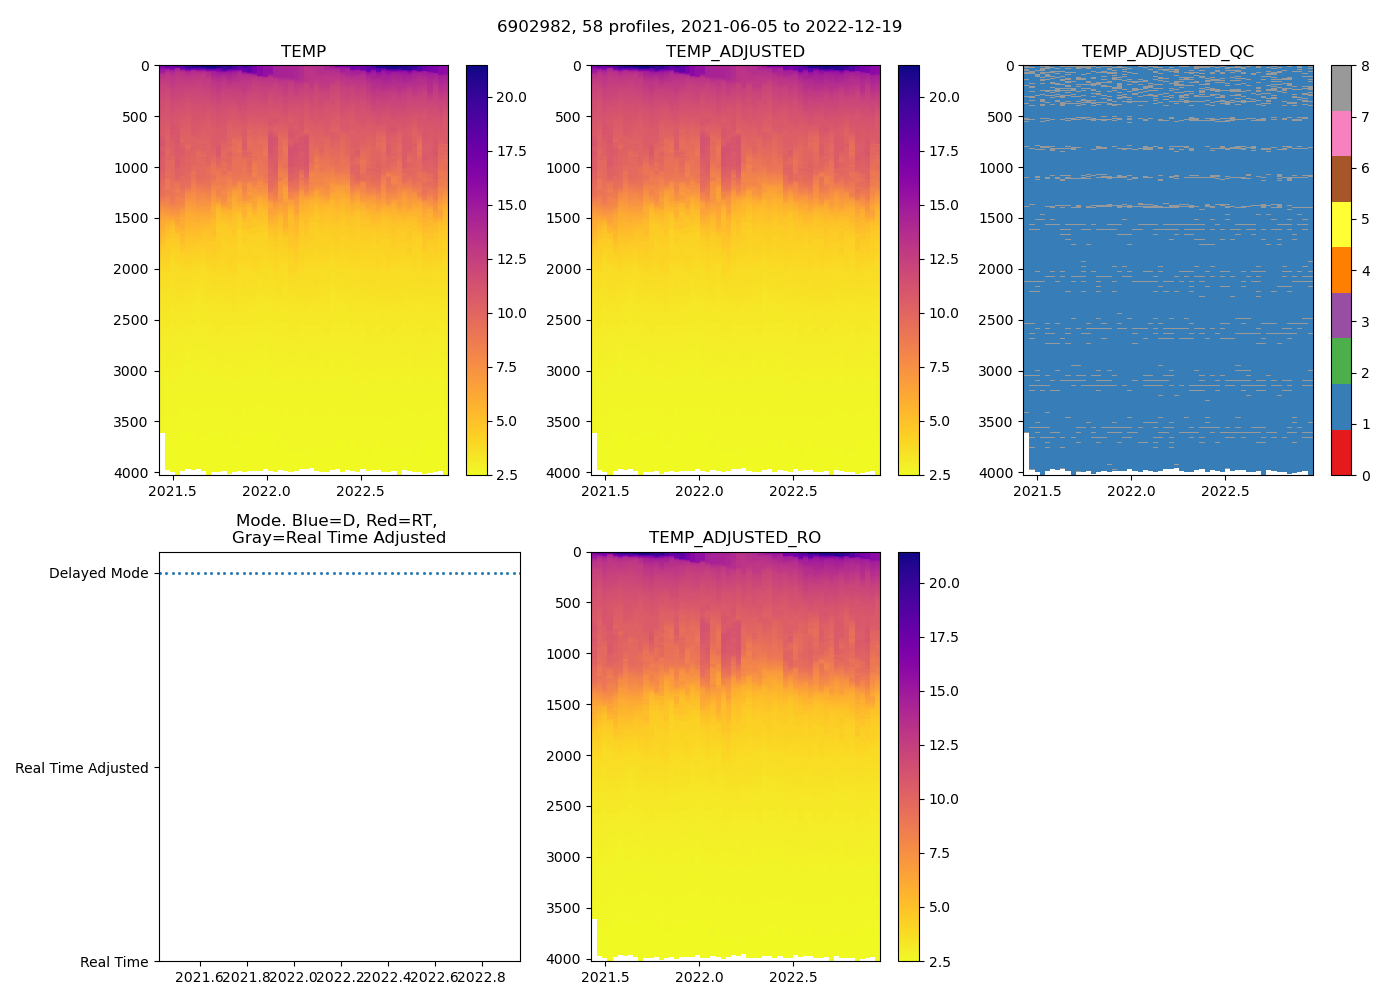Pick the pink swatch in QC colorbar
Viewport: 1400px width, 1000px height.
click(1341, 134)
